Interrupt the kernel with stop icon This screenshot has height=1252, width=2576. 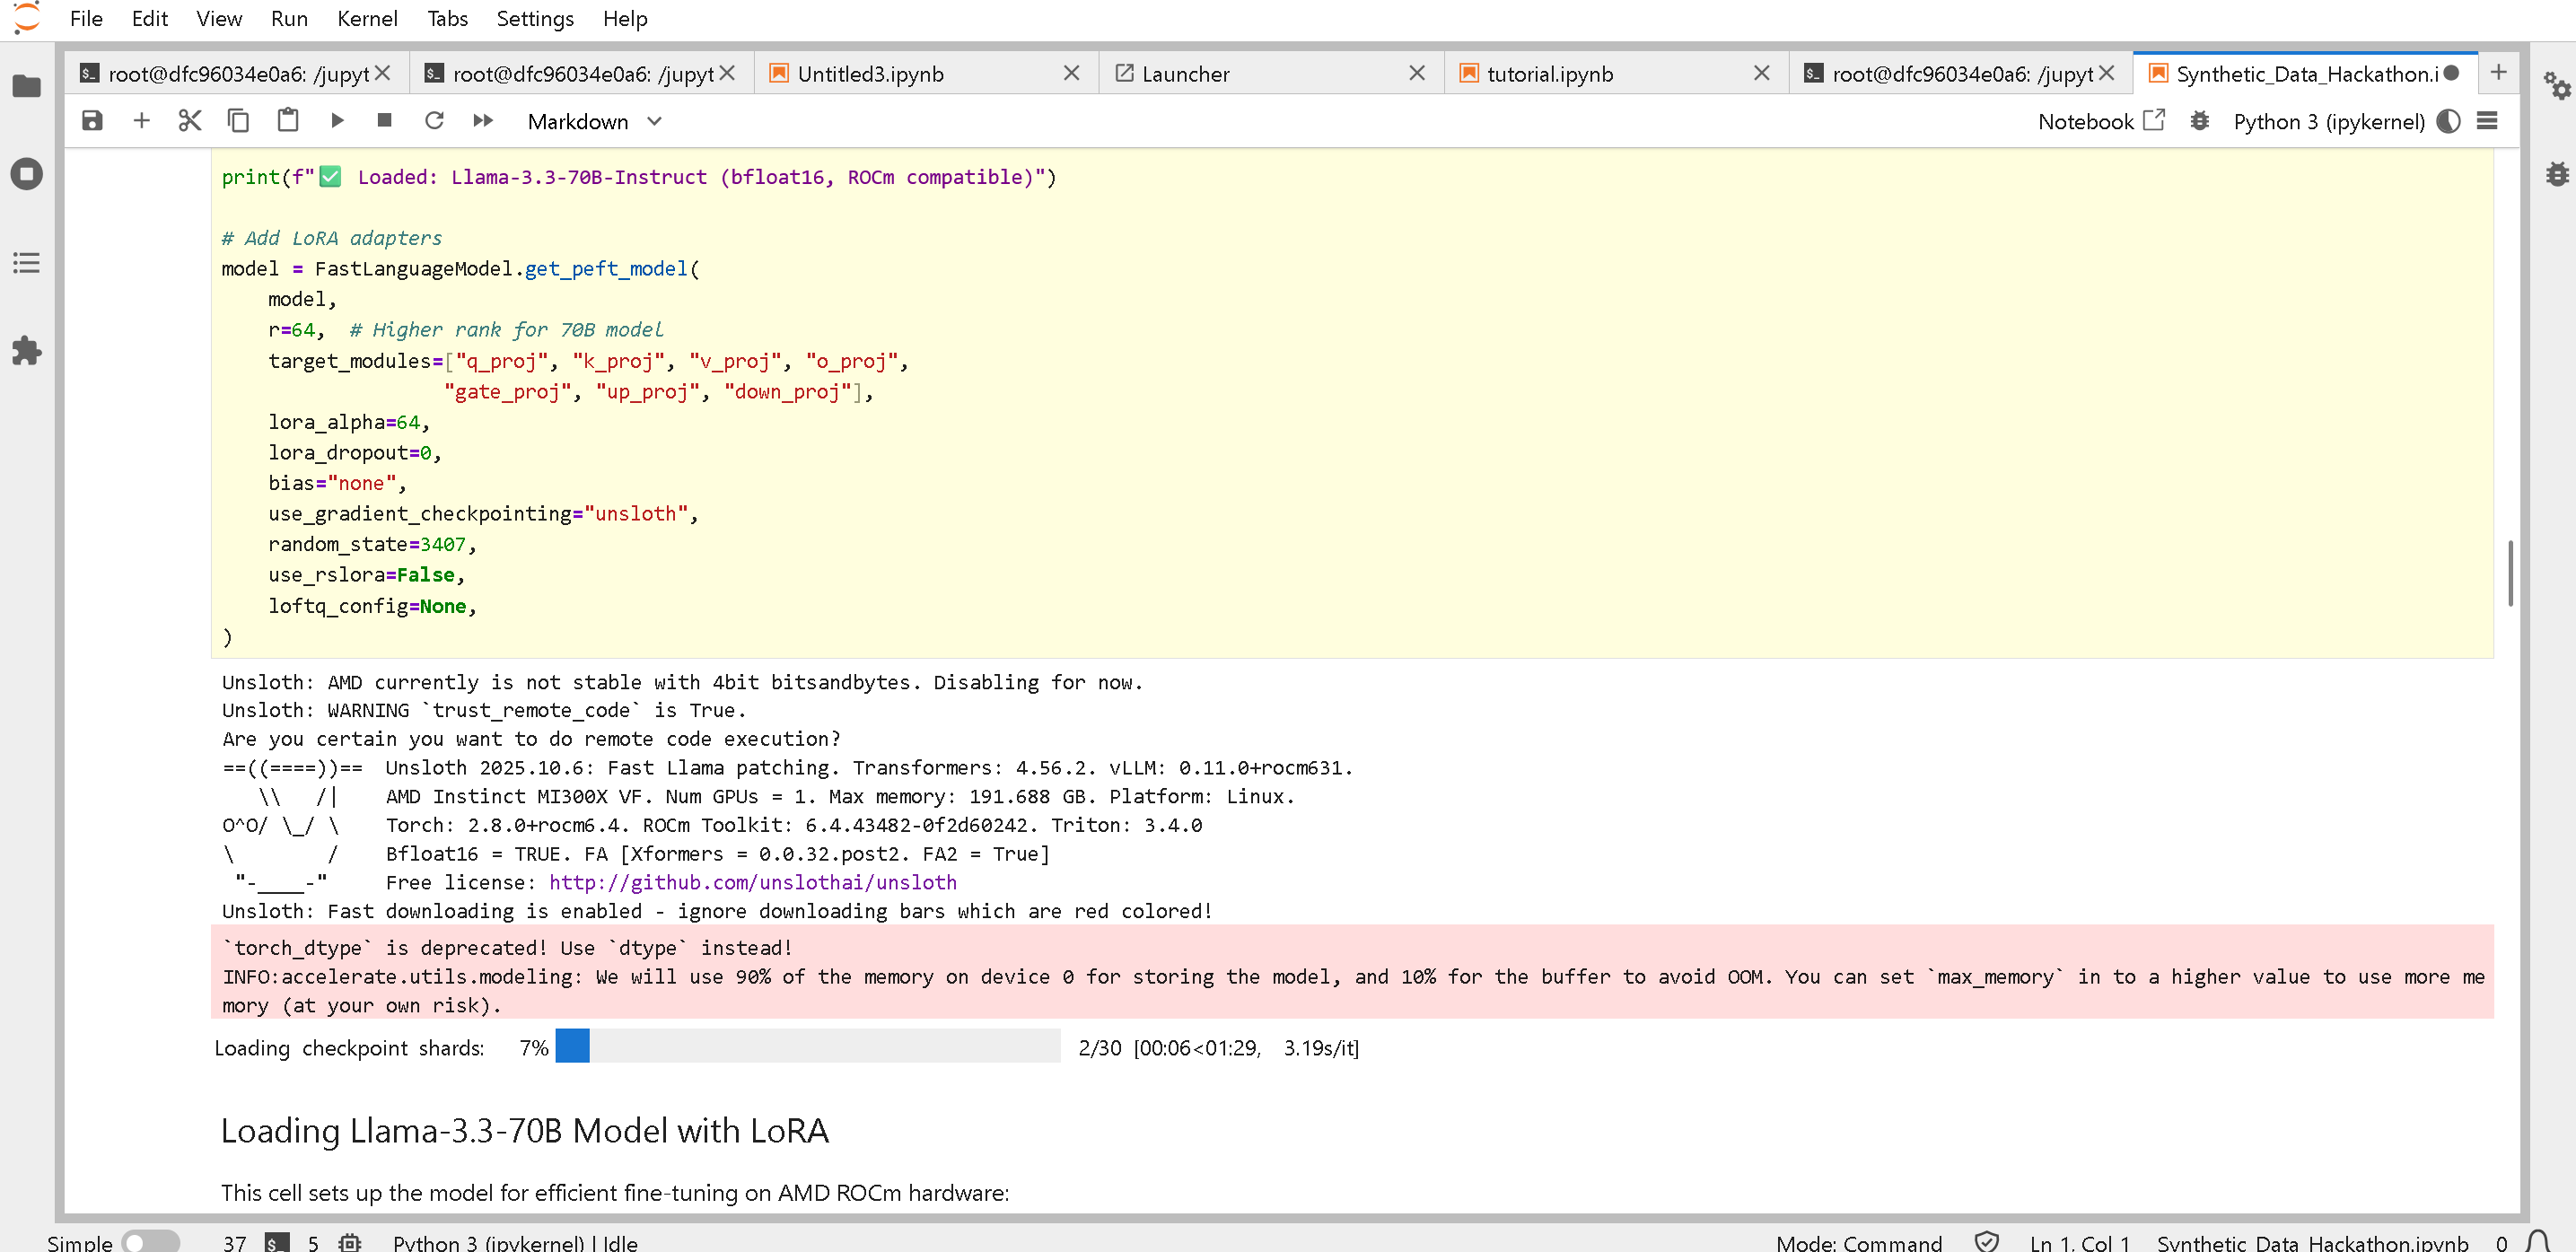coord(384,121)
